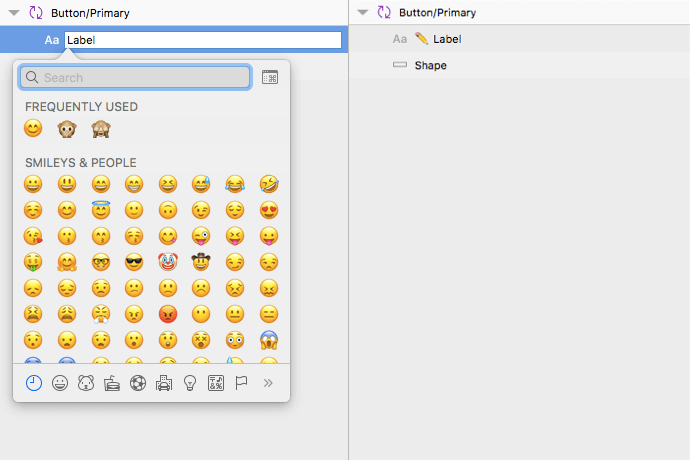
Task: Open the Food & Drink category tab
Action: pyautogui.click(x=112, y=383)
